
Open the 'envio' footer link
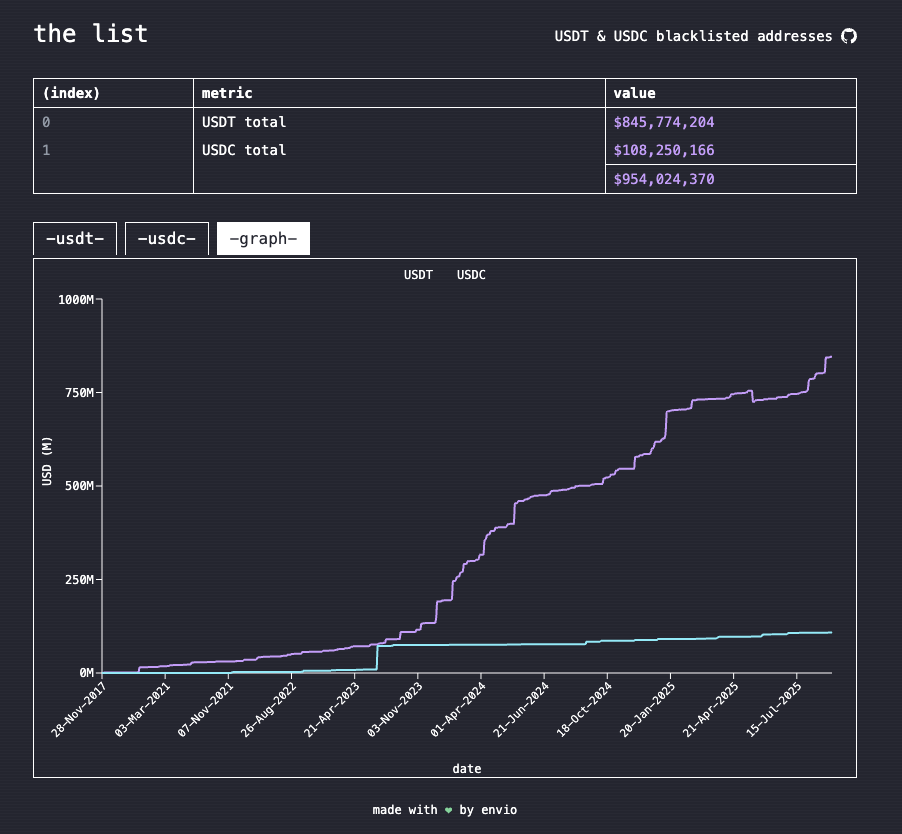pos(499,810)
